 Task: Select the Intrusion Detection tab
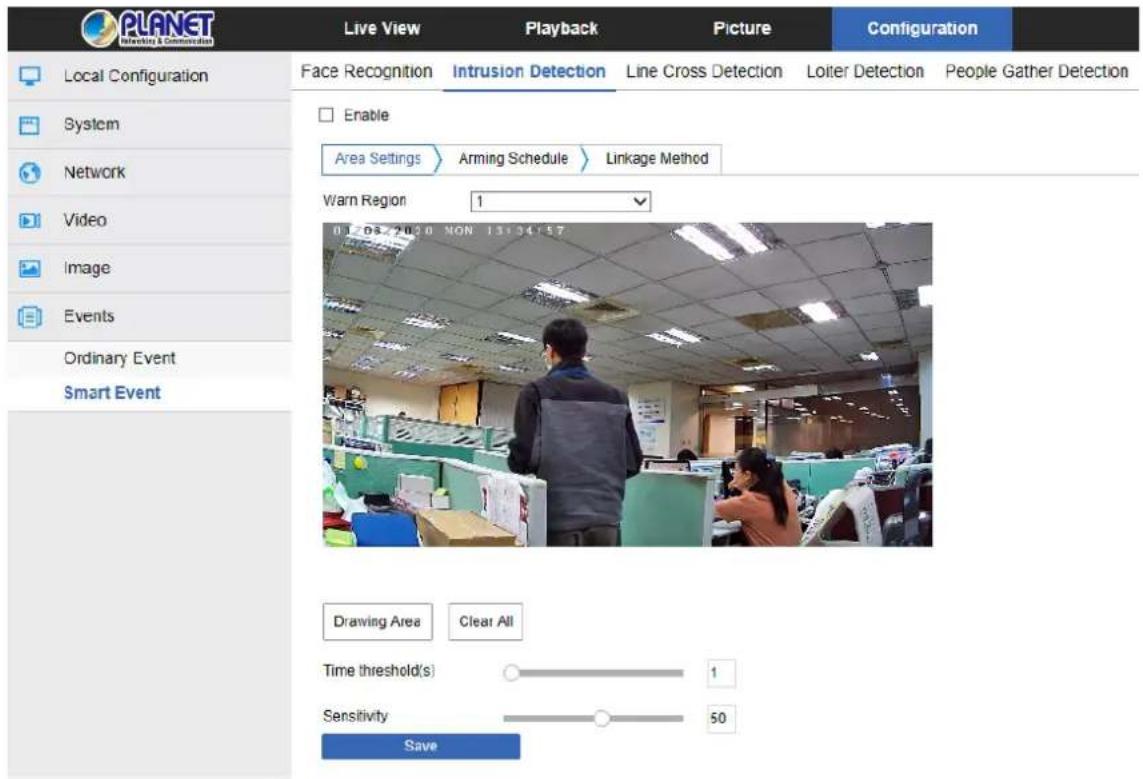(x=529, y=71)
